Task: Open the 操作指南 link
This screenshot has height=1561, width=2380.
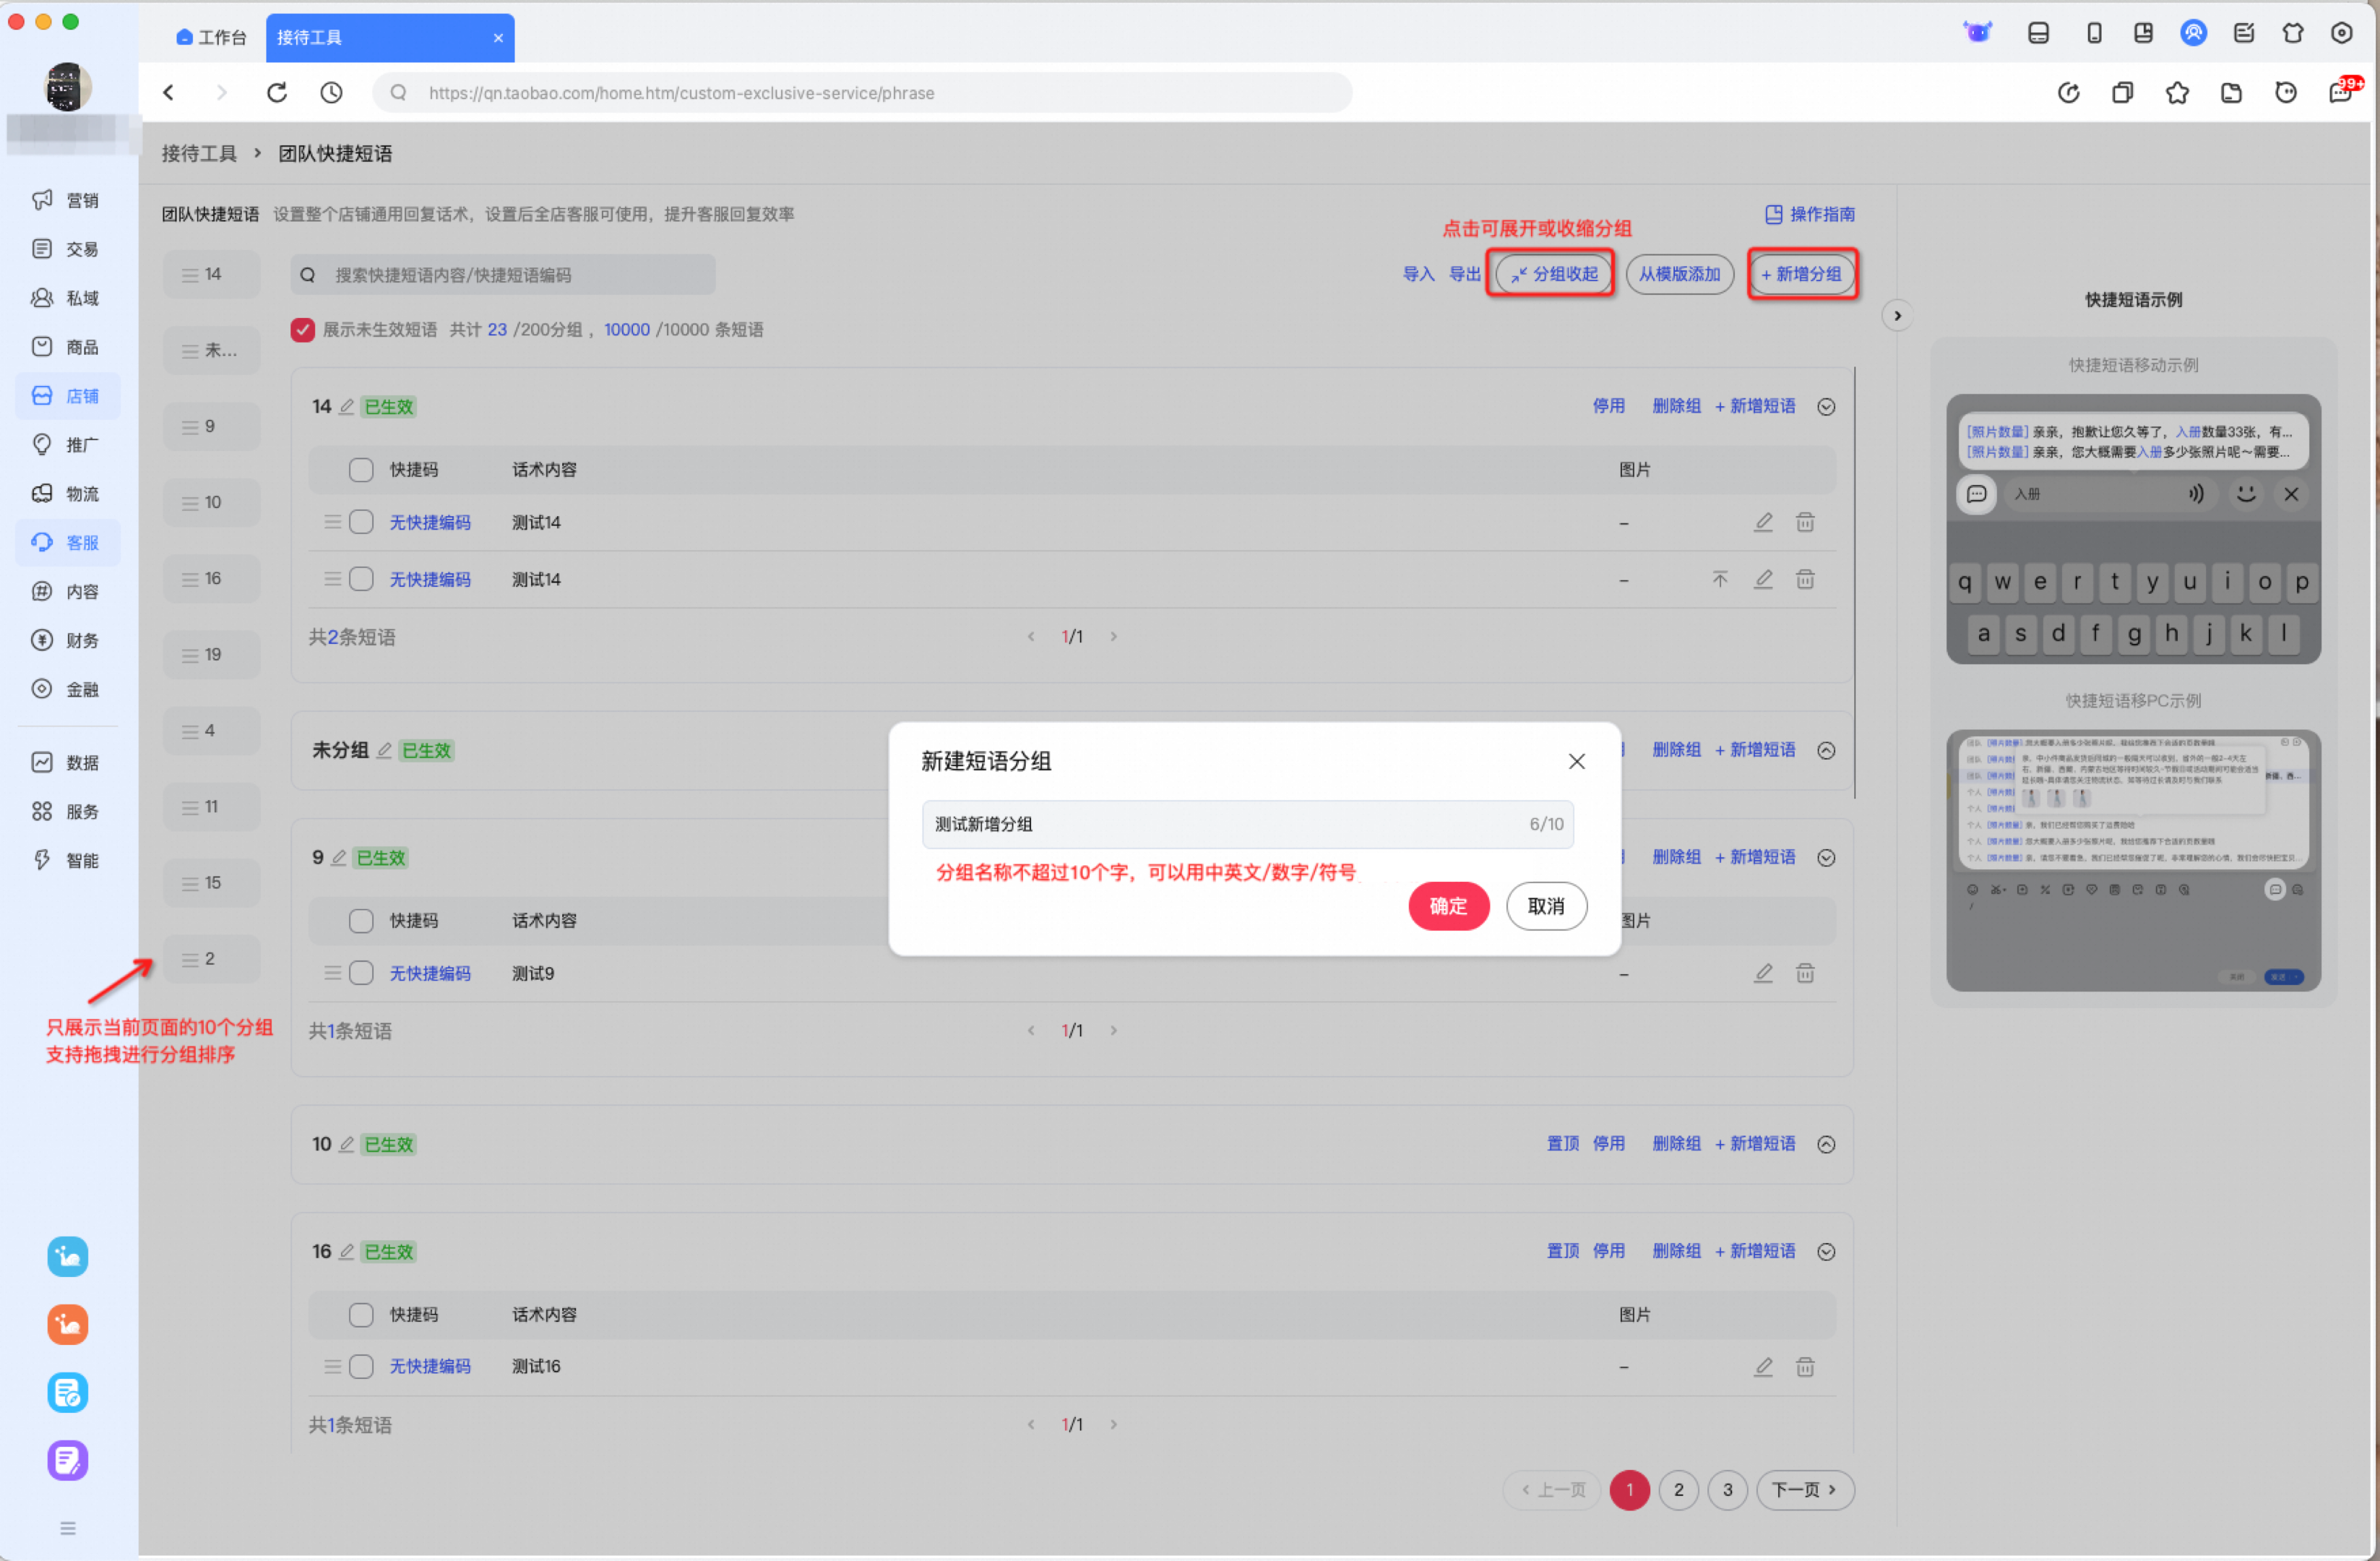Action: [1810, 214]
